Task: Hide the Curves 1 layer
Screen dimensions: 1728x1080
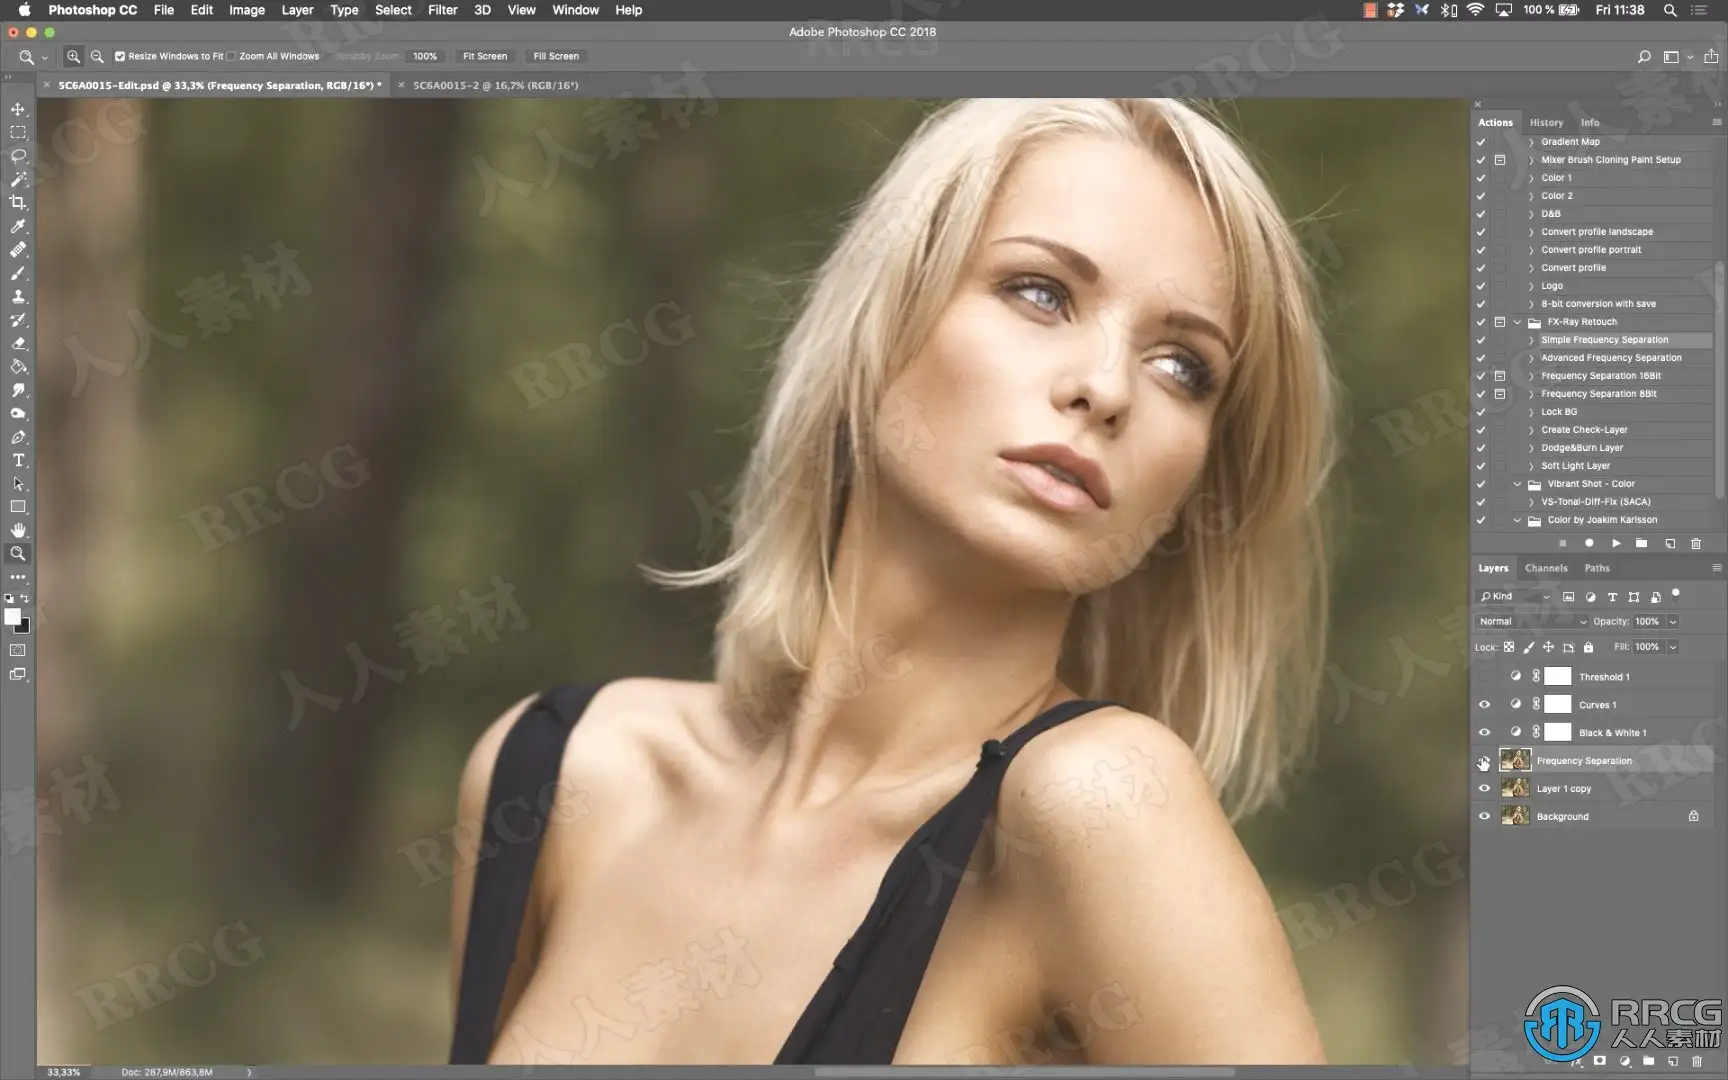Action: 1484,705
